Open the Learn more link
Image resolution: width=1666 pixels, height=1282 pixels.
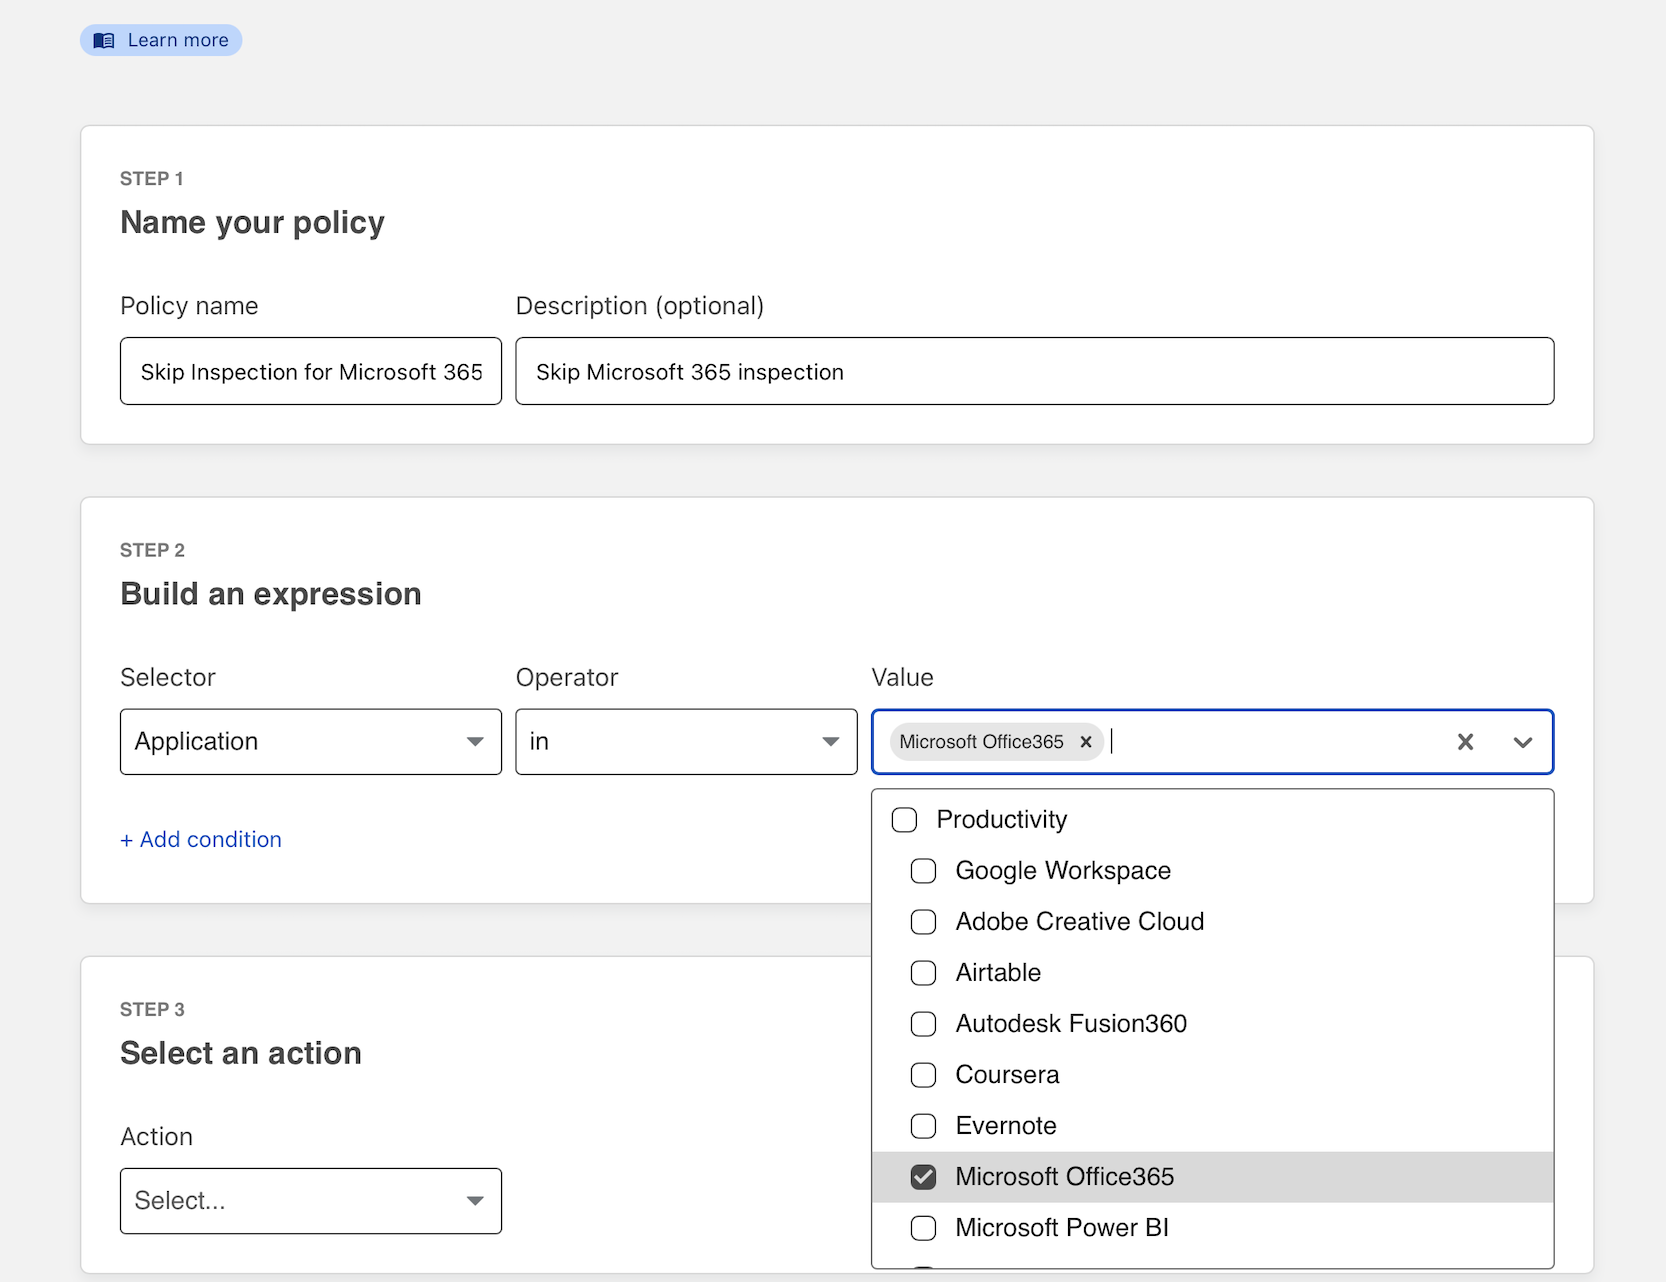tap(177, 41)
